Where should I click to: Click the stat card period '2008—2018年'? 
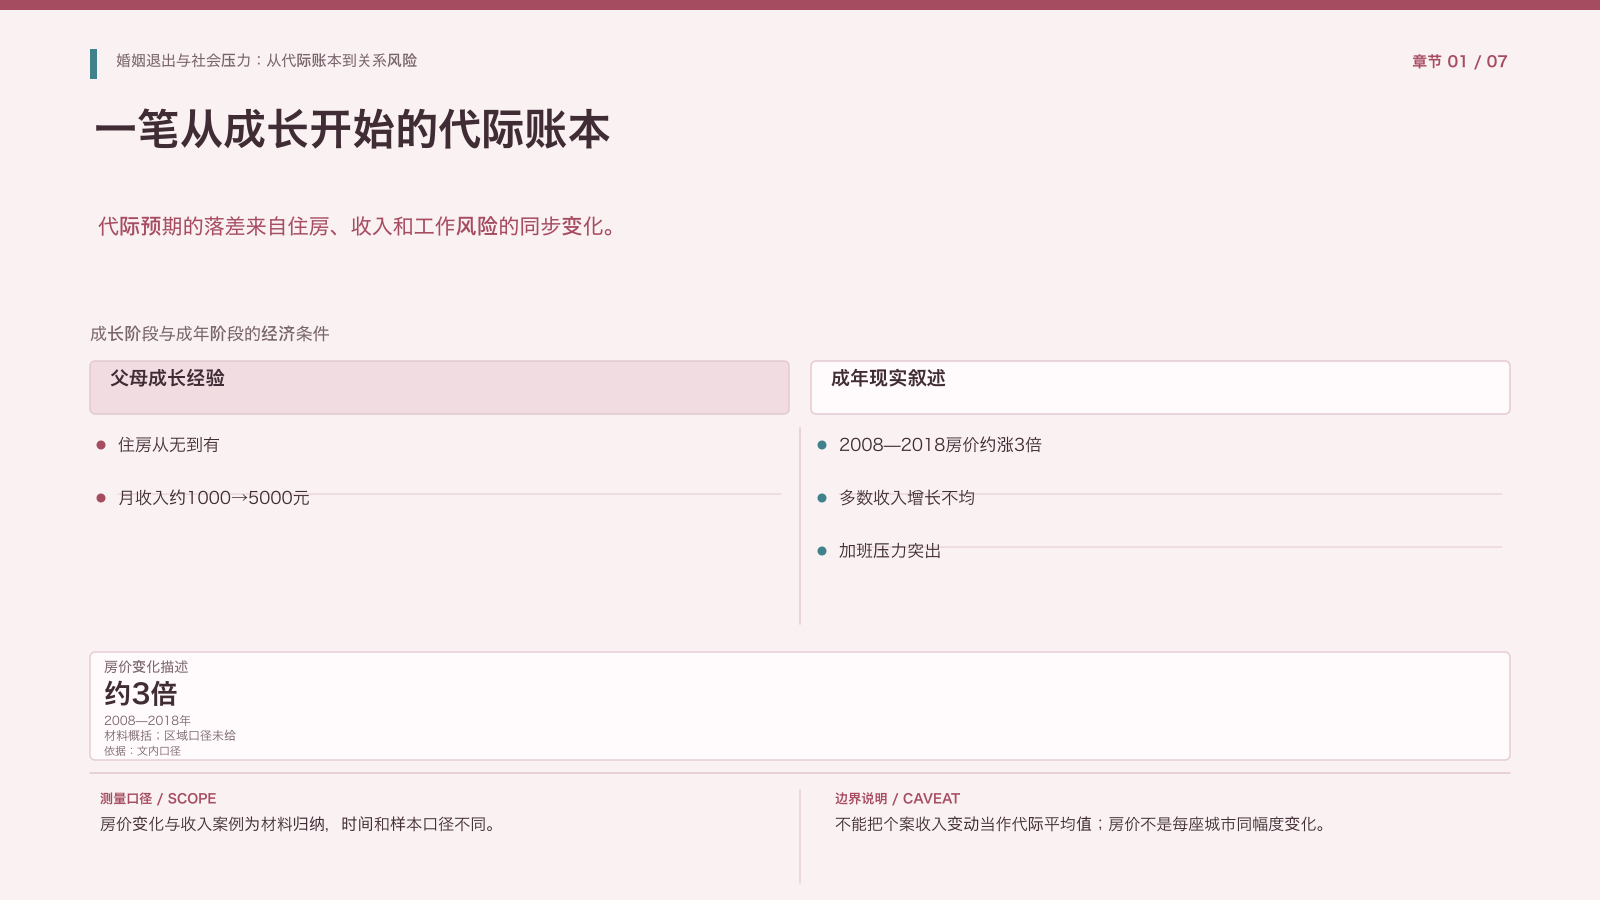147,720
